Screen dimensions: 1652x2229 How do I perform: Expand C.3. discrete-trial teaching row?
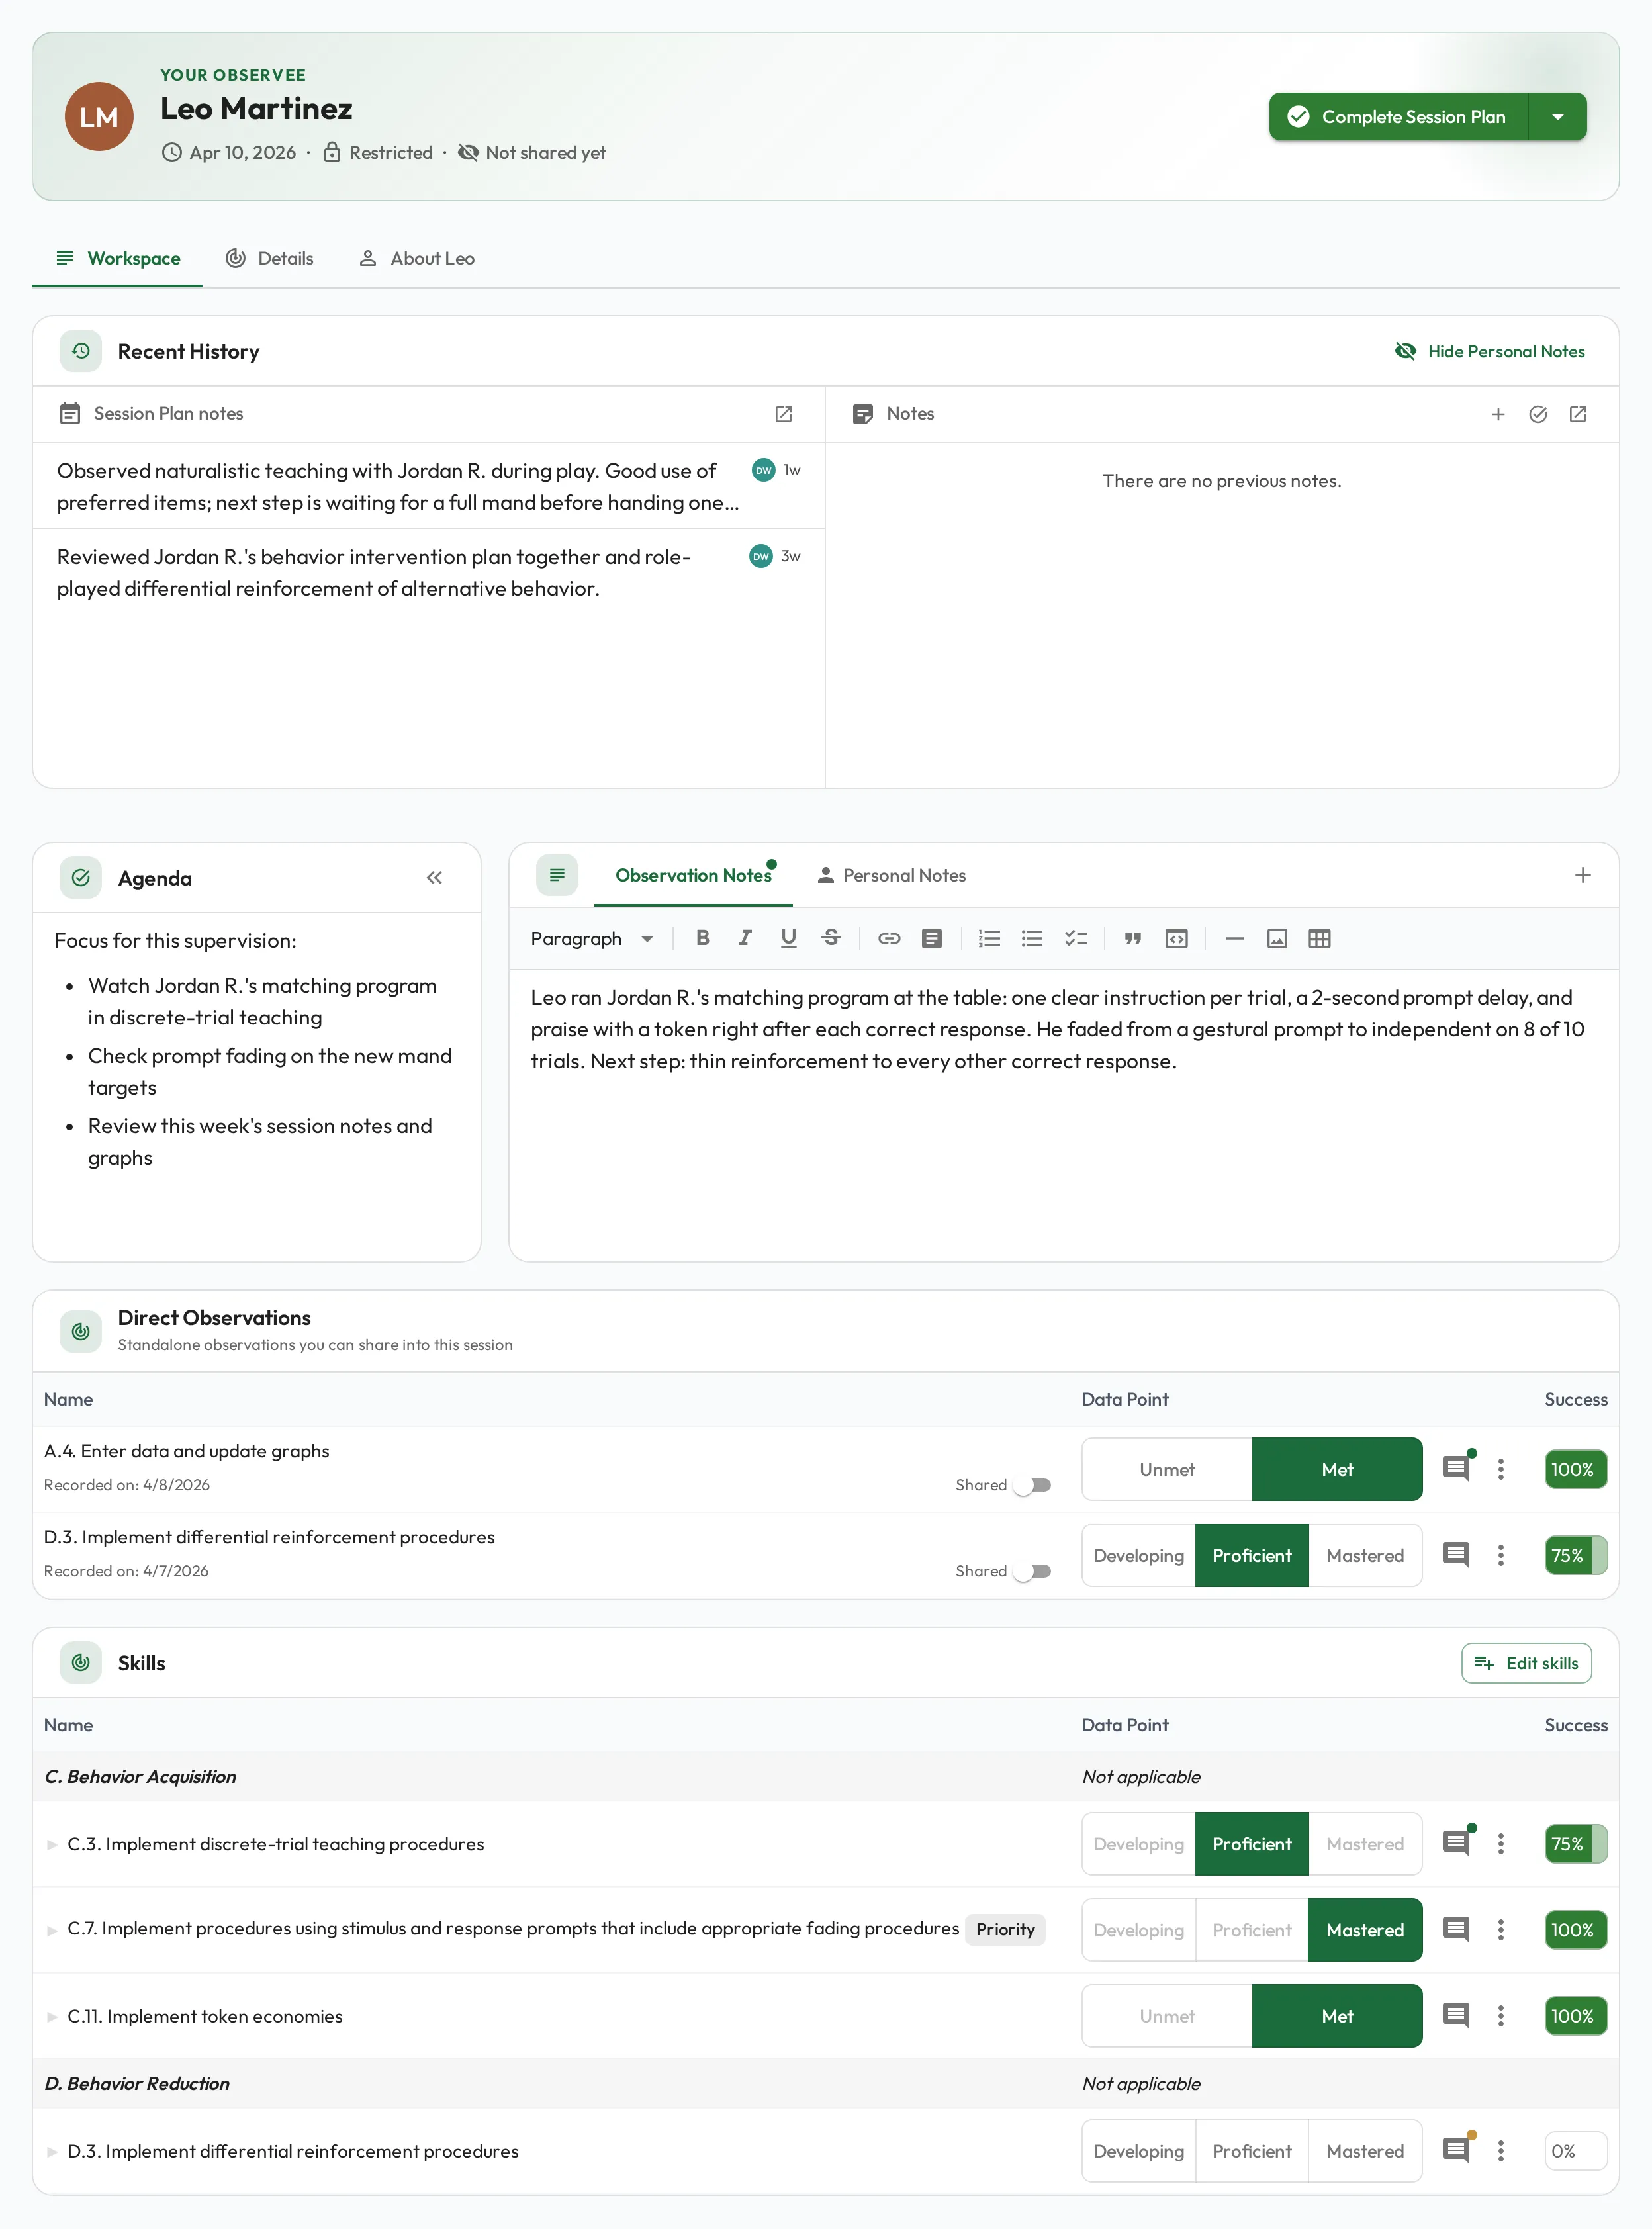pyautogui.click(x=52, y=1844)
